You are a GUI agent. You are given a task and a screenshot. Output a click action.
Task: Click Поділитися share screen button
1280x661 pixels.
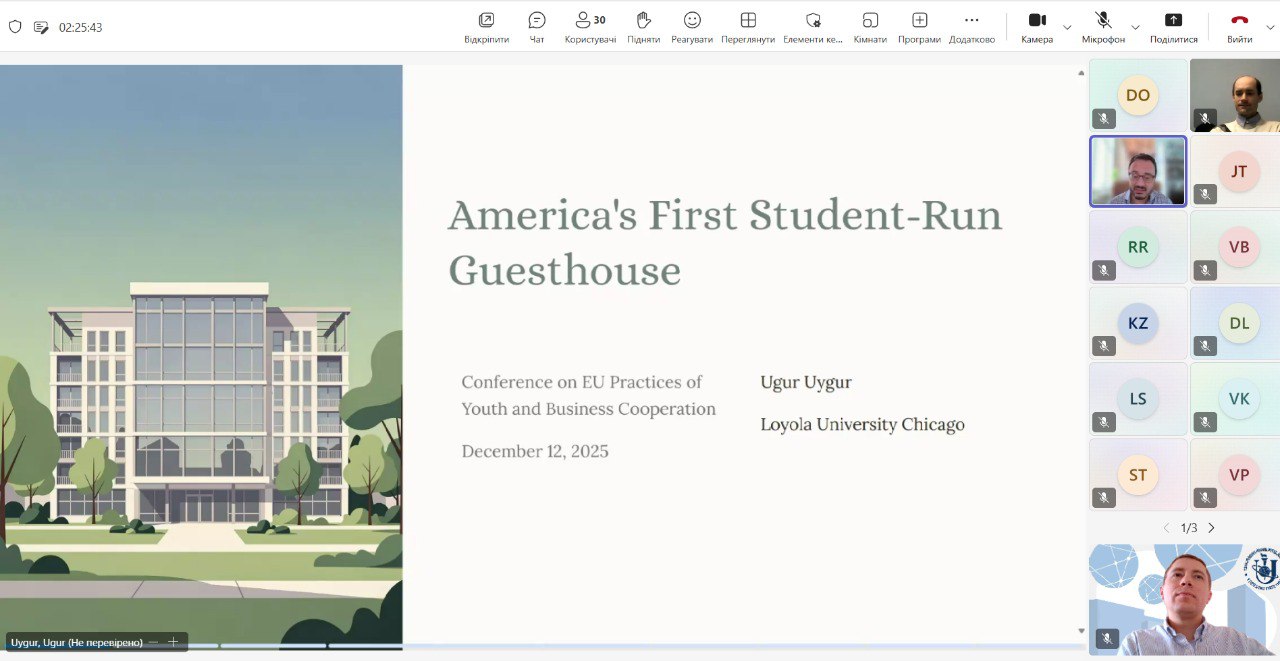point(1174,21)
